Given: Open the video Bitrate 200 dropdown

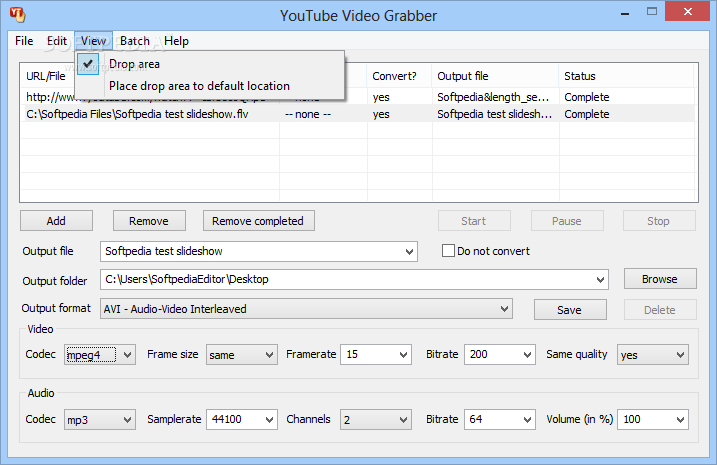Looking at the screenshot, I should [x=527, y=355].
